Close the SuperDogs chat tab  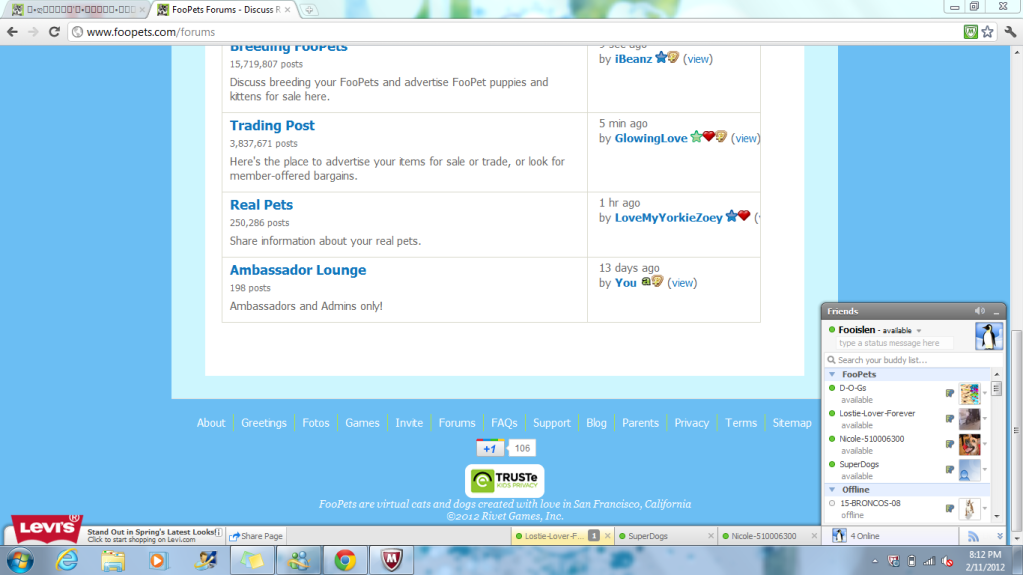(710, 536)
